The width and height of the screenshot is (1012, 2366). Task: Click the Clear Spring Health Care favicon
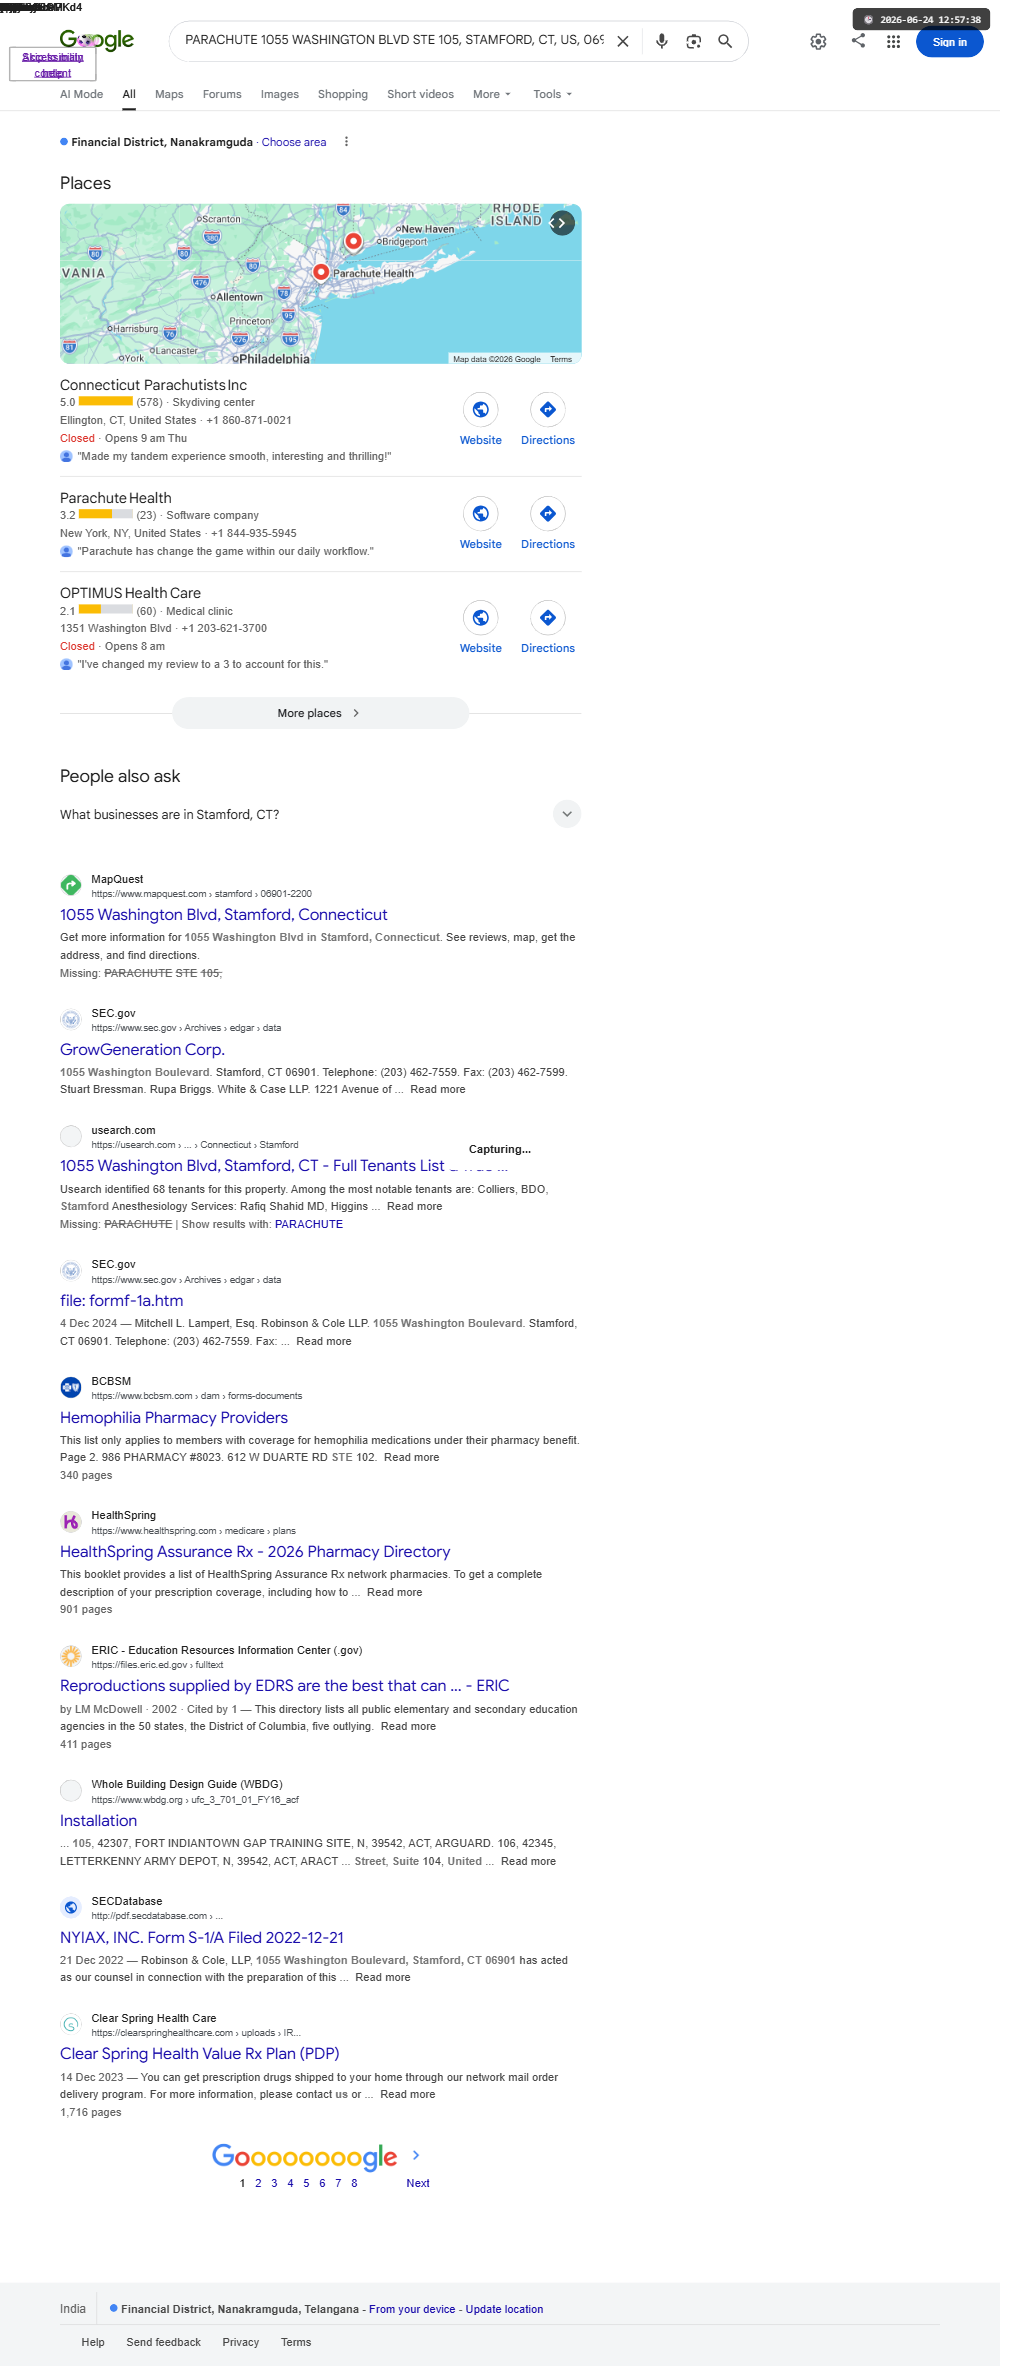71,2024
